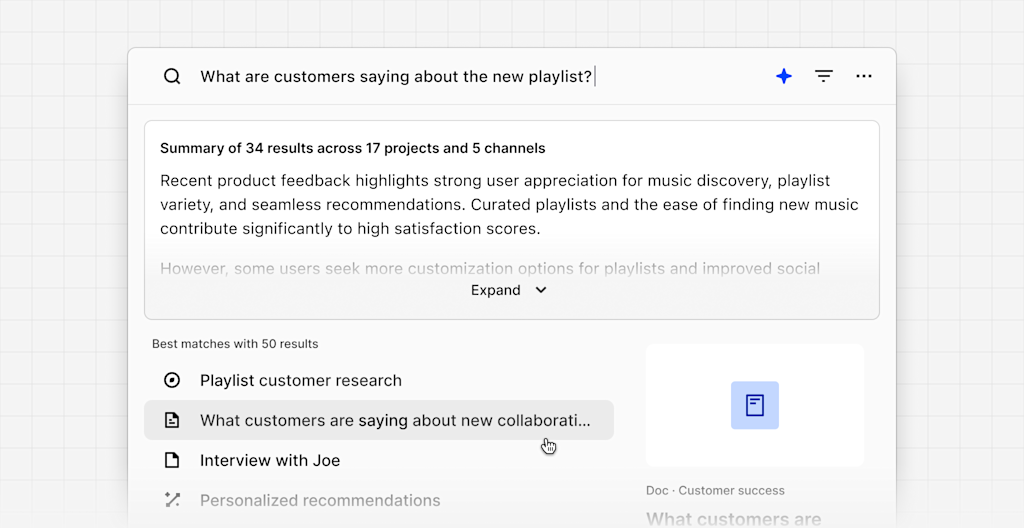Click the chevron next to Expand

pyautogui.click(x=541, y=290)
